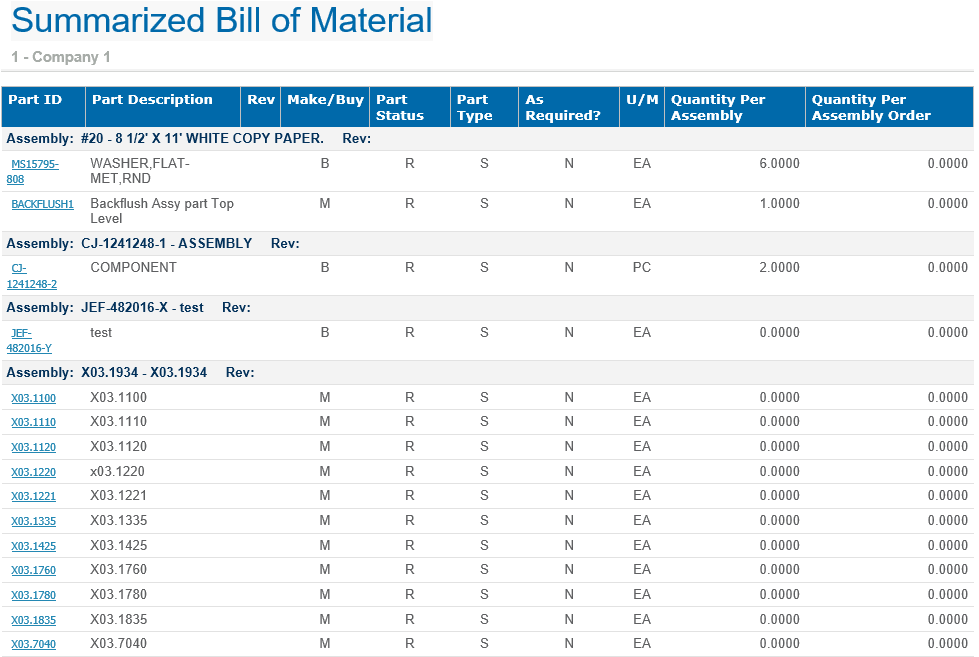The width and height of the screenshot is (979, 657).
Task: Open part X03.1100 link
Action: click(x=33, y=398)
